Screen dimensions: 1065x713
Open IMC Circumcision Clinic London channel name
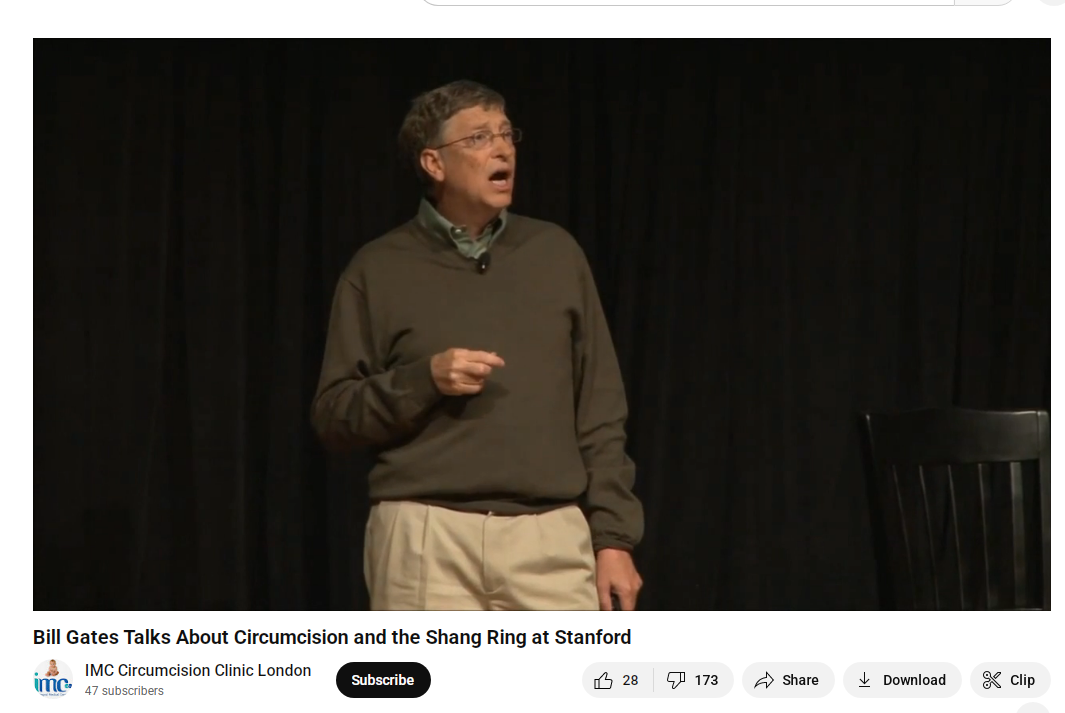pos(198,670)
